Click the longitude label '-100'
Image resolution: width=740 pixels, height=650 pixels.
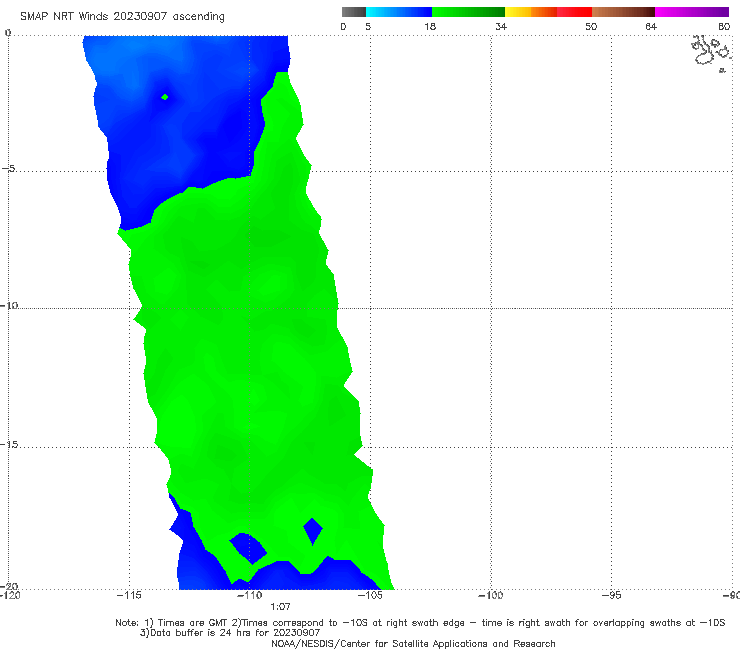click(490, 595)
